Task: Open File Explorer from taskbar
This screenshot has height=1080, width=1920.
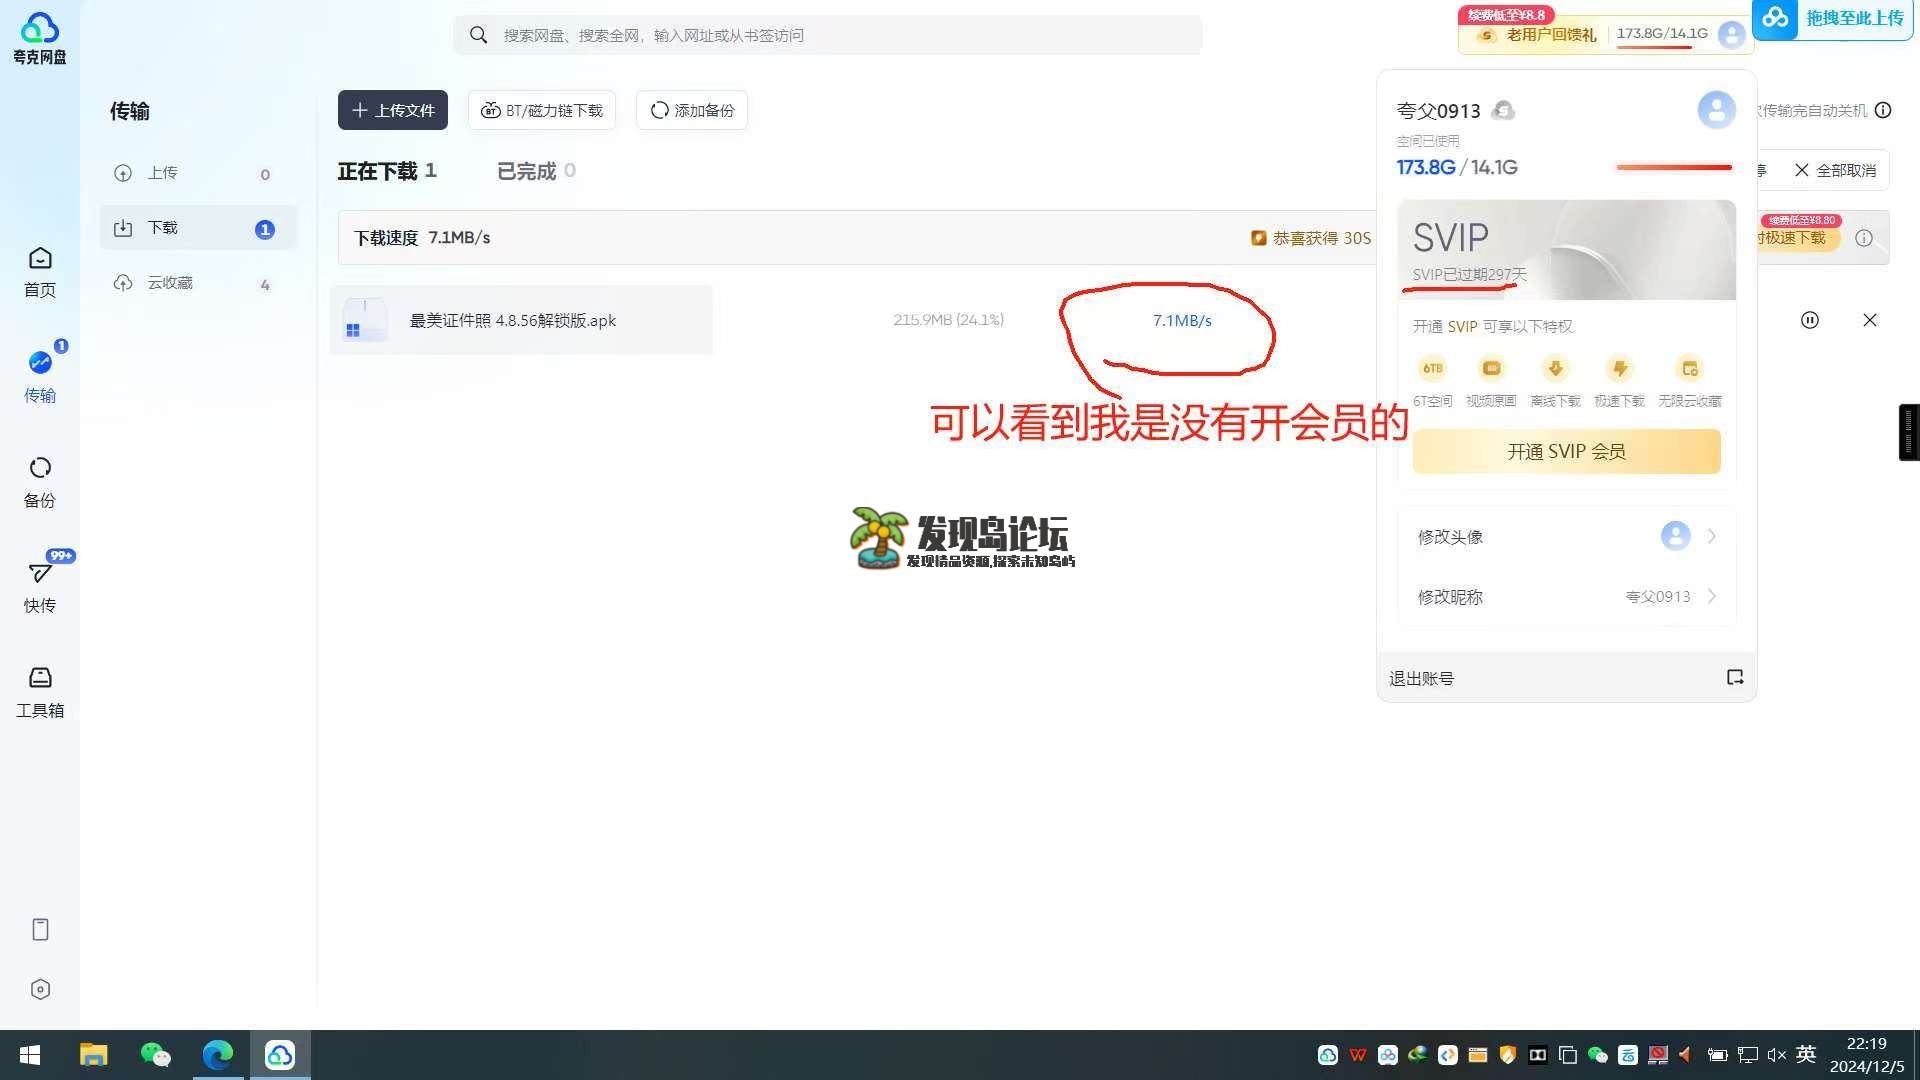Action: [93, 1055]
